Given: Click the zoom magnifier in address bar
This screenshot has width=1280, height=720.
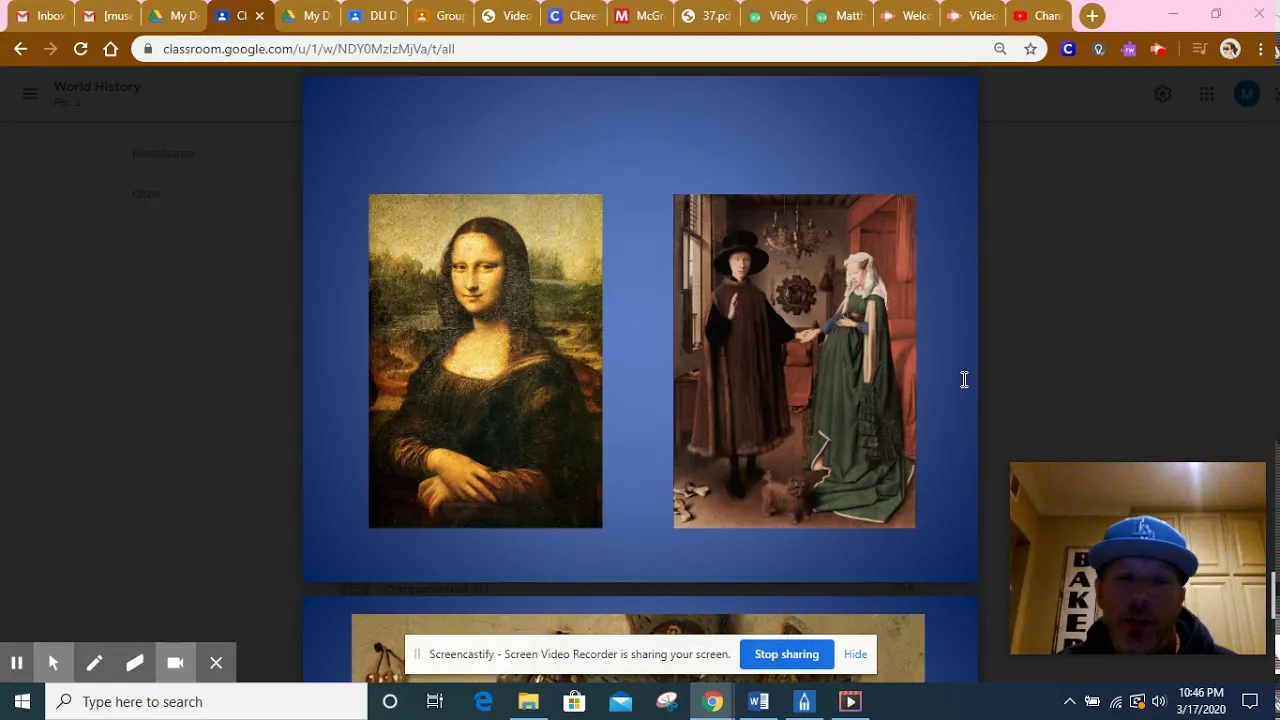Looking at the screenshot, I should 1000,49.
